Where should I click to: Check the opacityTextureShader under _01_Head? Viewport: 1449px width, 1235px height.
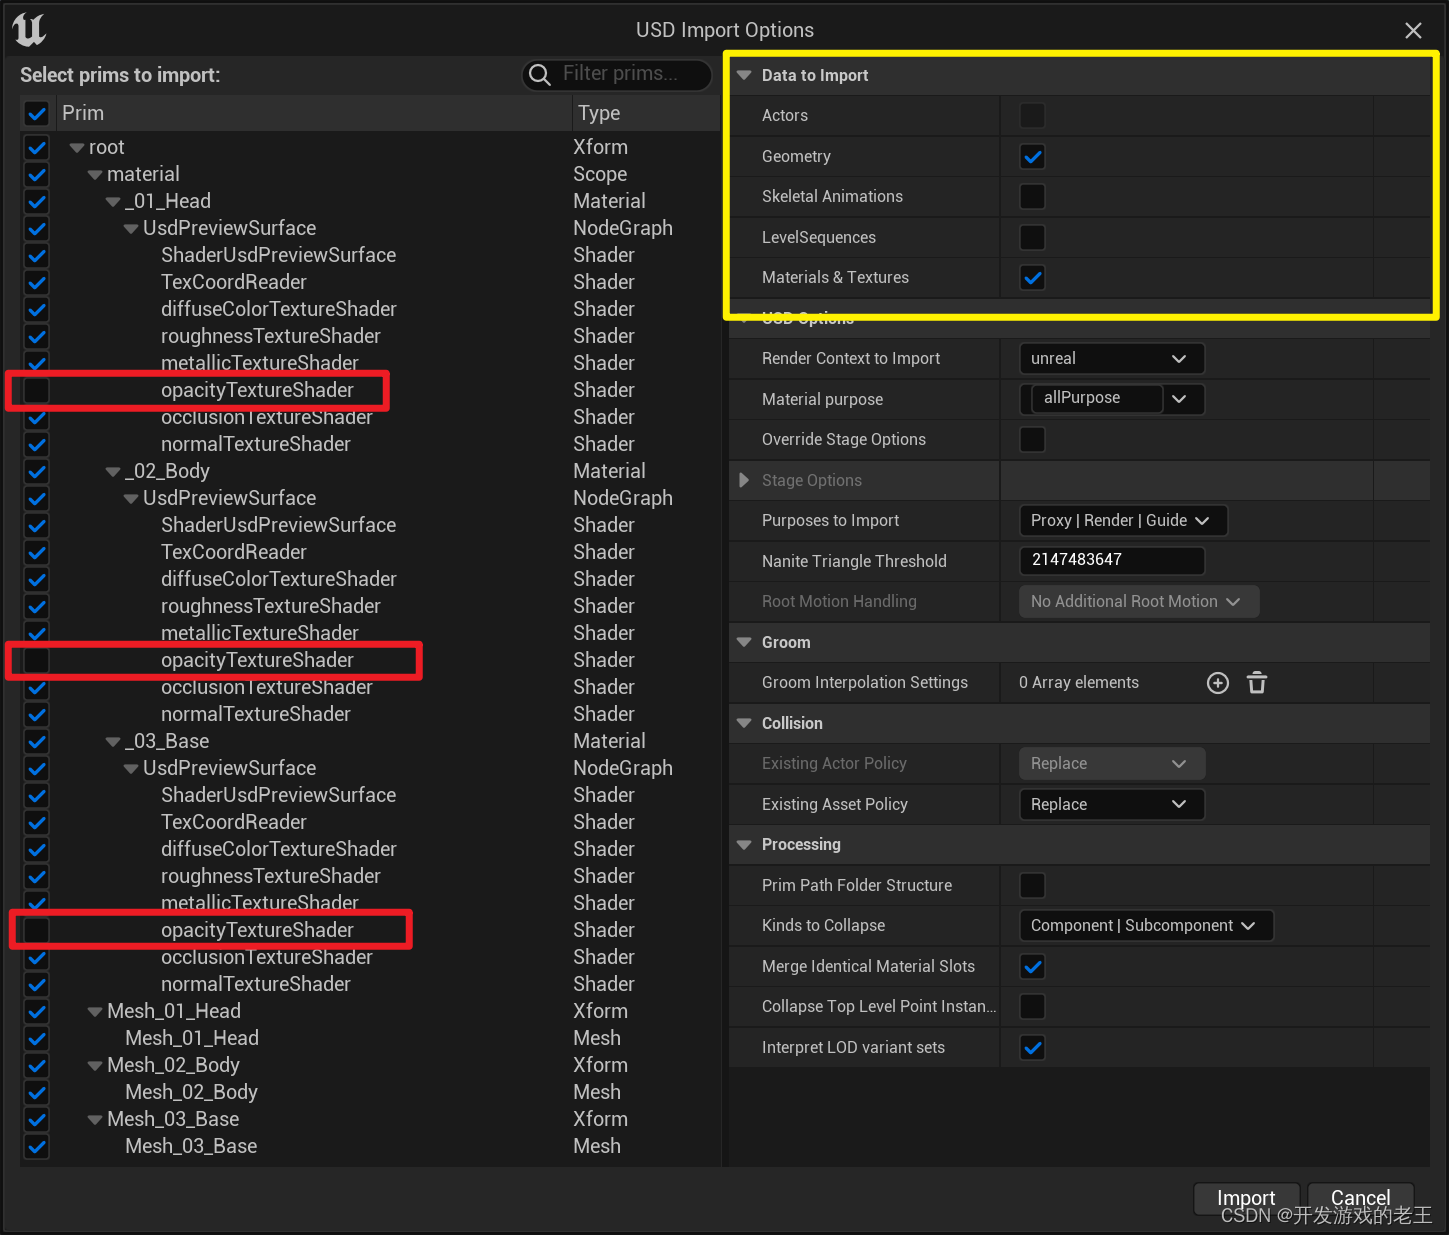pos(36,390)
